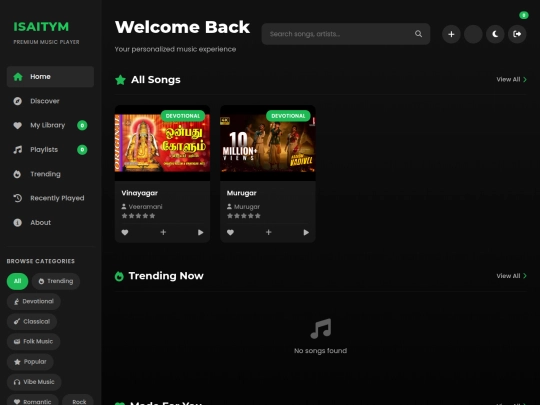Filter by Folk Music category chip
Screen dimensions: 540x405
[33, 341]
